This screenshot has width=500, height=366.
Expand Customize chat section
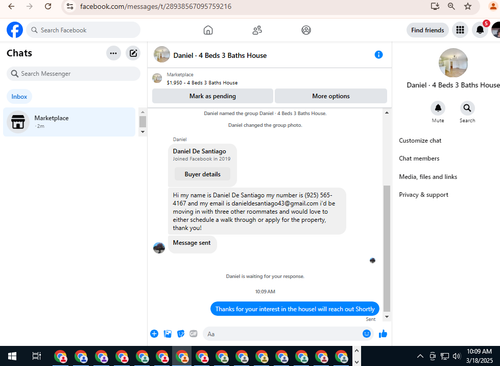[x=420, y=141]
